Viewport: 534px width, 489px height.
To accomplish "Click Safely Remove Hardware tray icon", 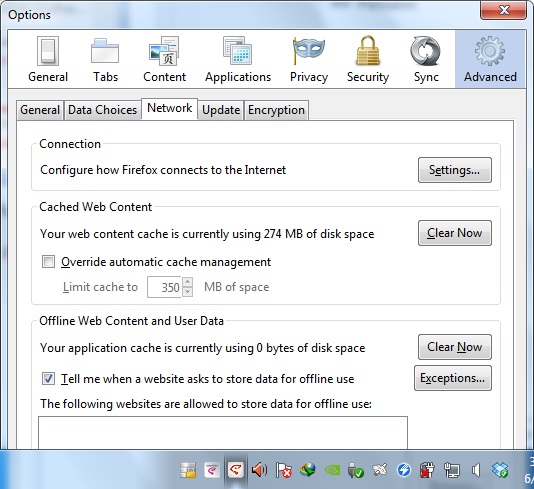I will tap(356, 471).
